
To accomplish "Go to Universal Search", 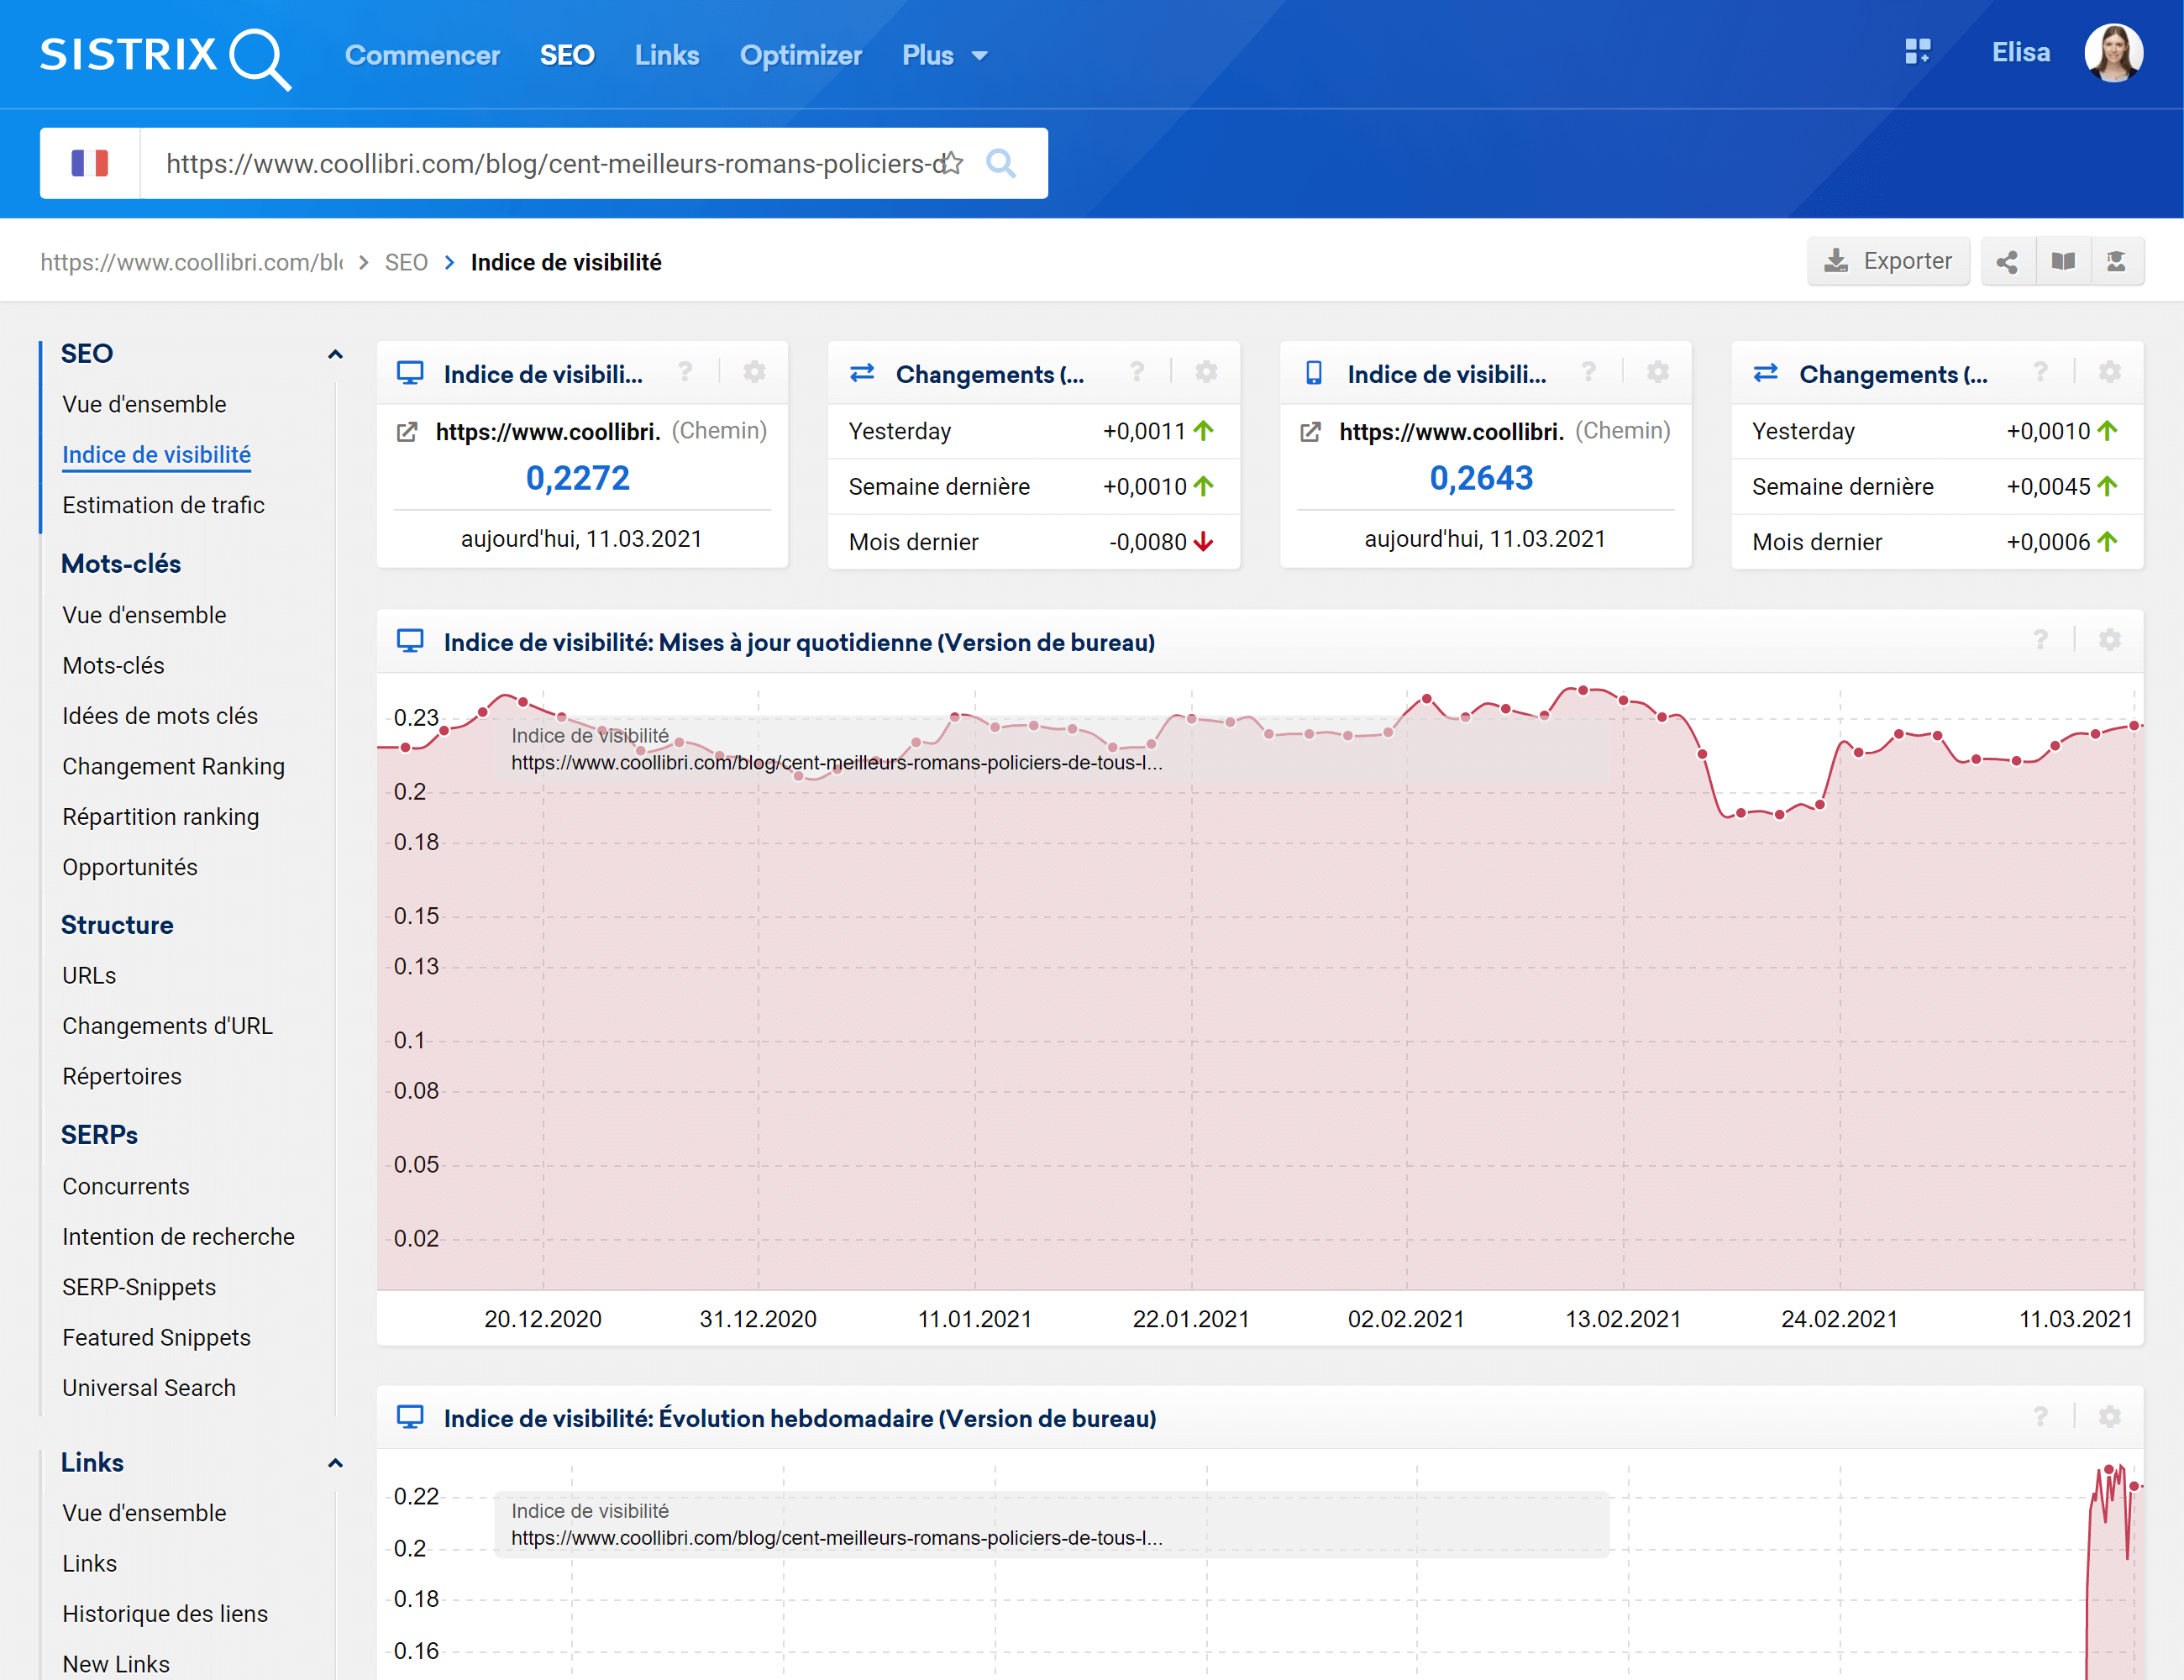I will [149, 1388].
